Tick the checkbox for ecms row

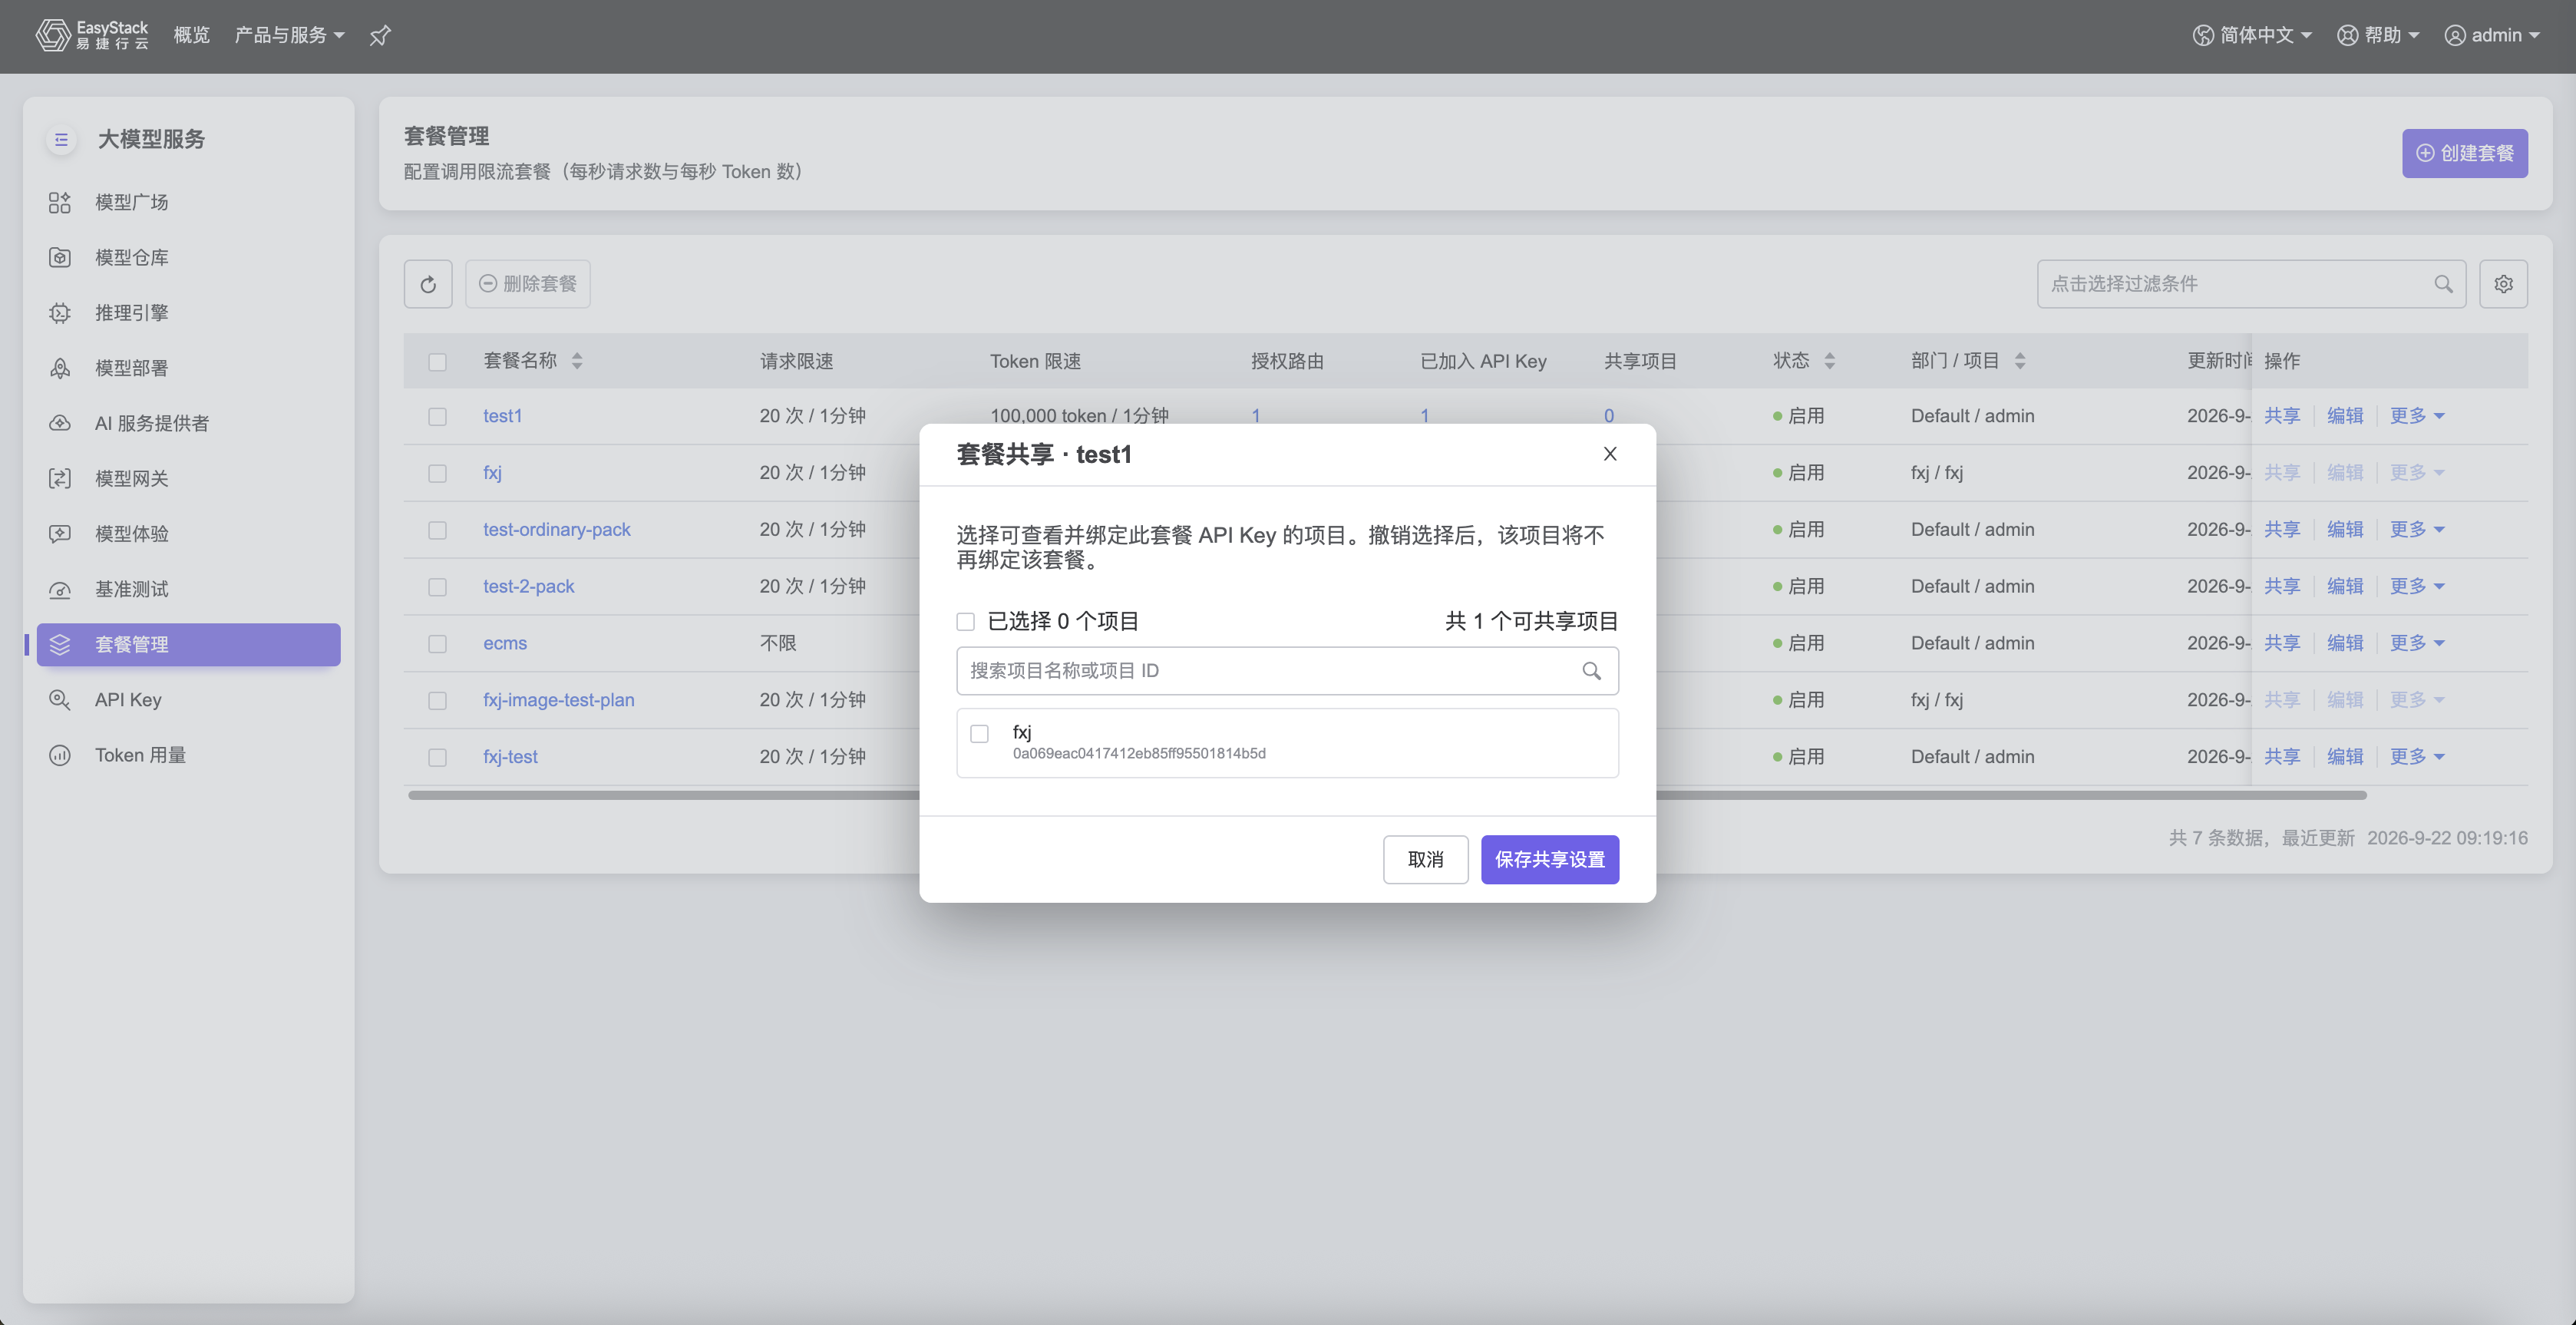pyautogui.click(x=437, y=644)
